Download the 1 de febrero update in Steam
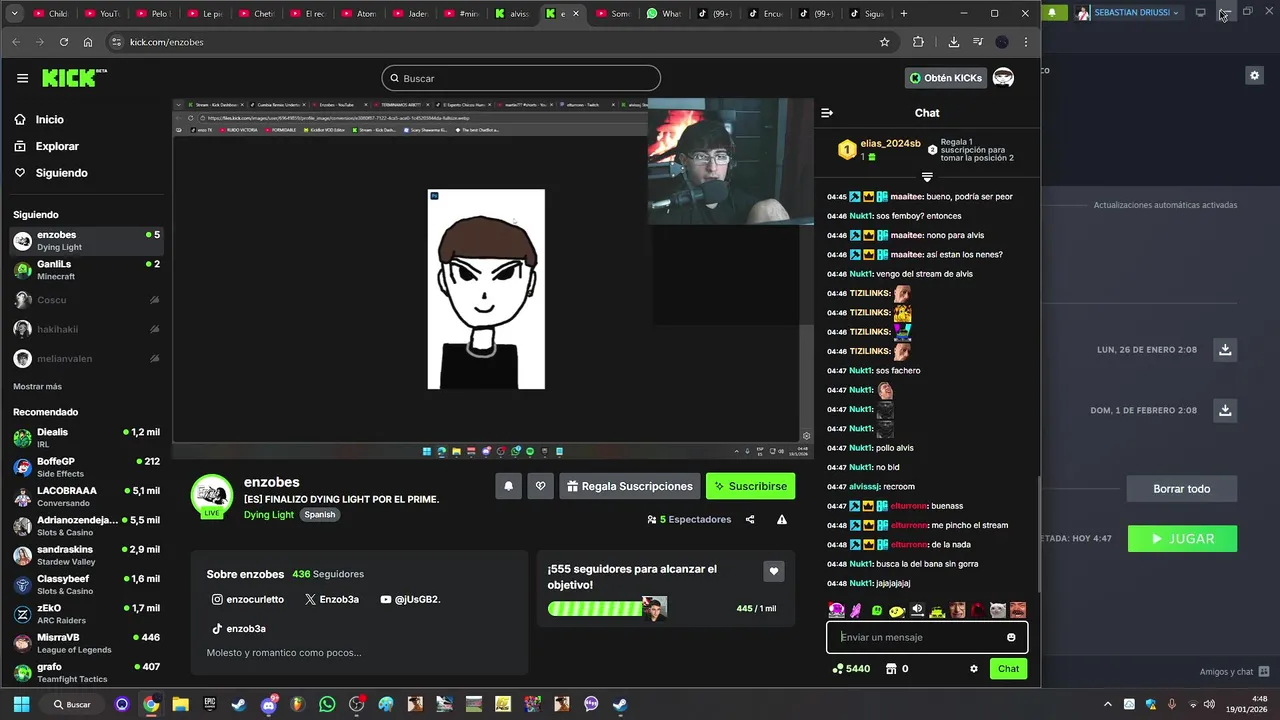 pos(1224,410)
